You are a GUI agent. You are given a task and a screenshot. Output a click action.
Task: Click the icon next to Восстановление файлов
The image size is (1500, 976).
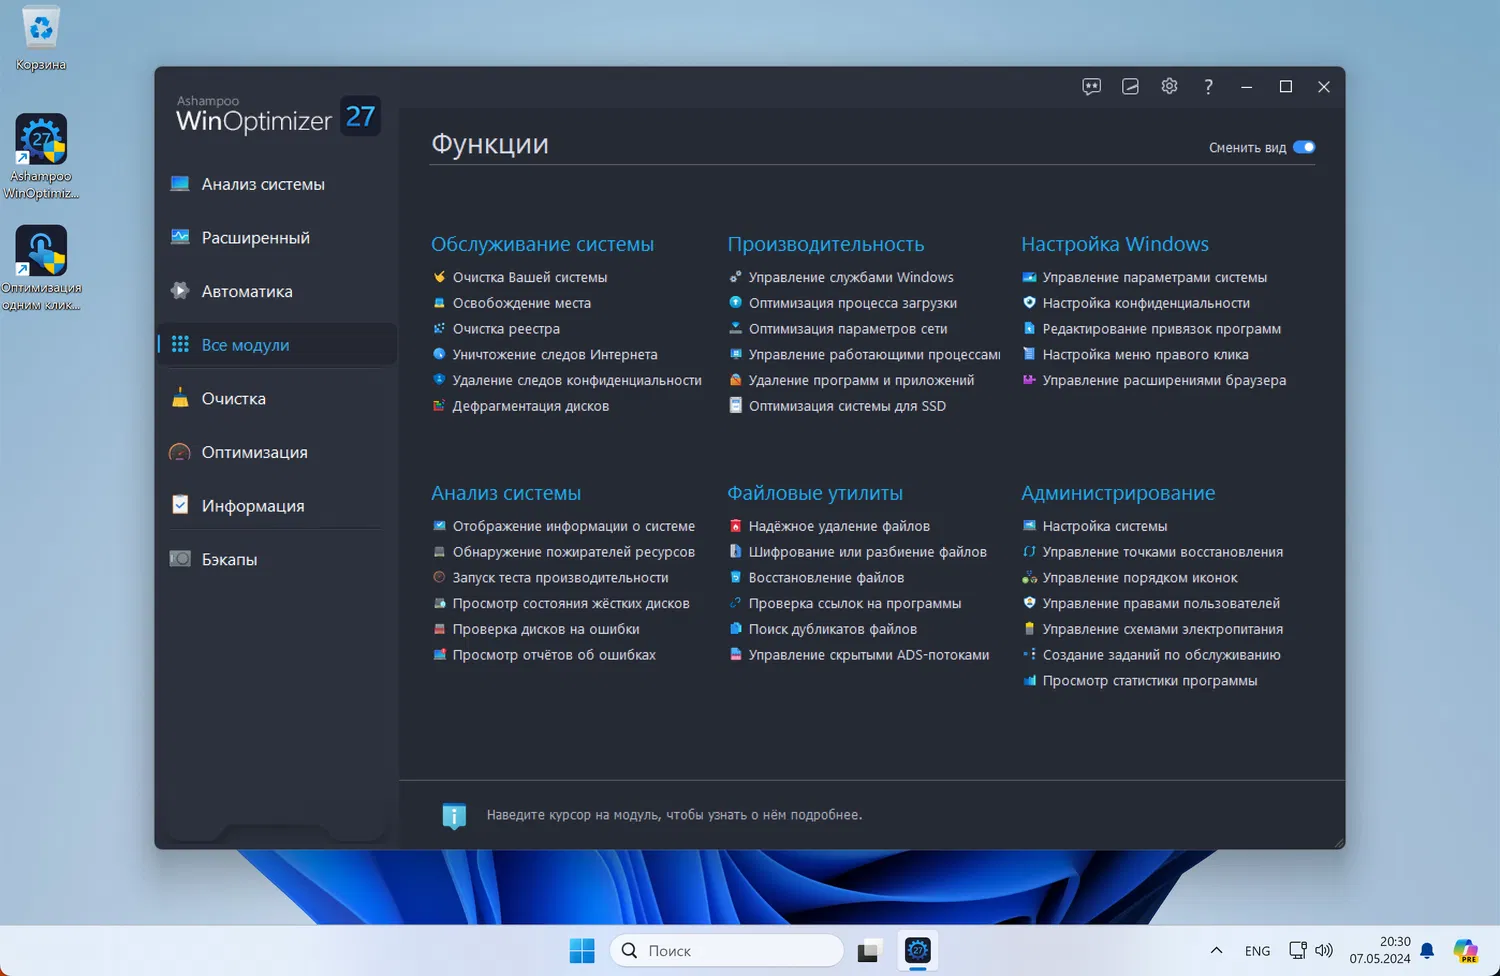click(x=735, y=577)
